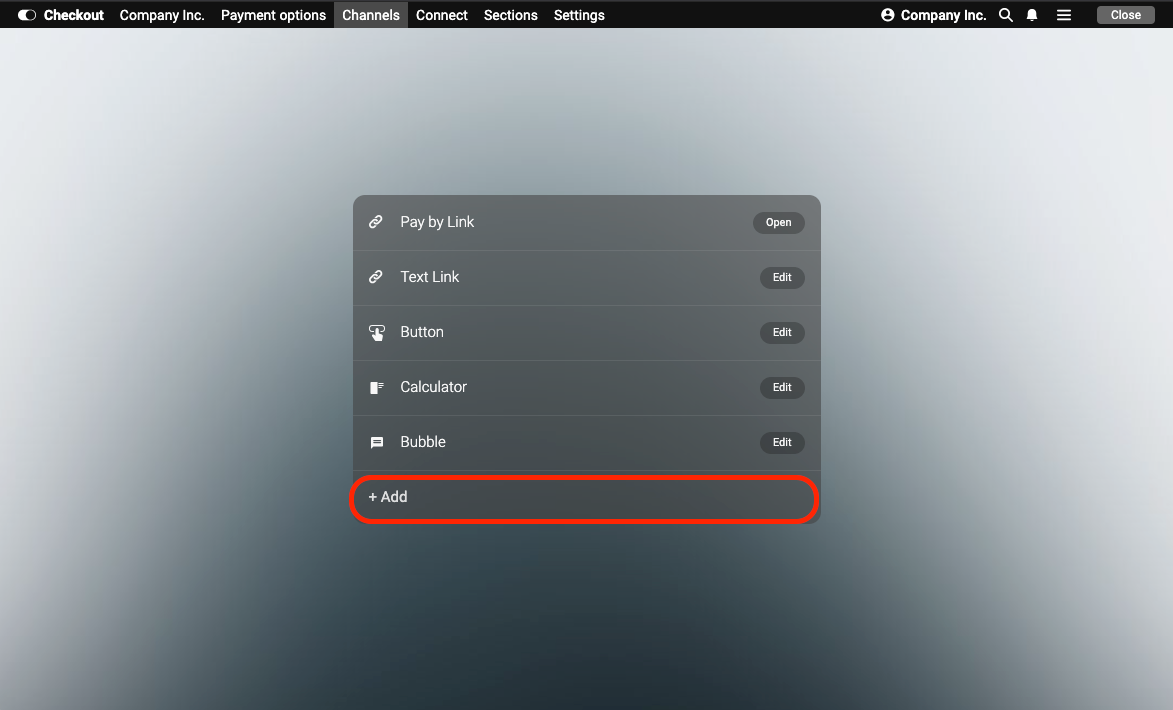Open the Company Inc. menu item
Screen dimensions: 1173x710
coord(162,15)
